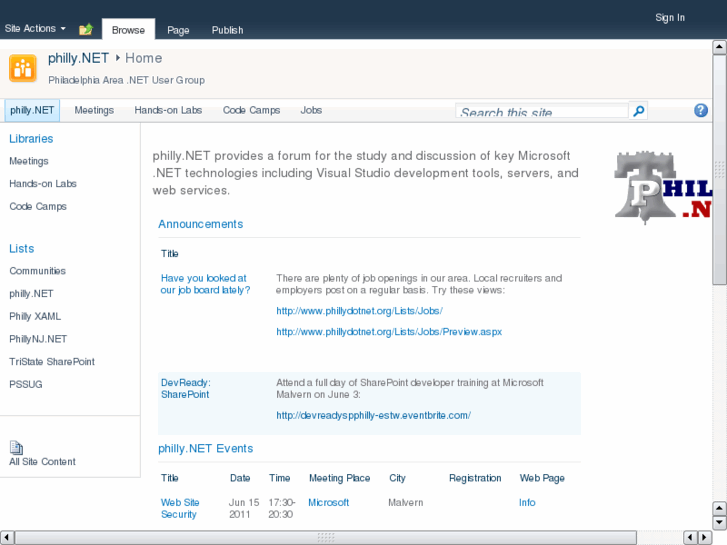The image size is (727, 545).
Task: Open the Site Actions dropdown menu
Action: [x=35, y=29]
